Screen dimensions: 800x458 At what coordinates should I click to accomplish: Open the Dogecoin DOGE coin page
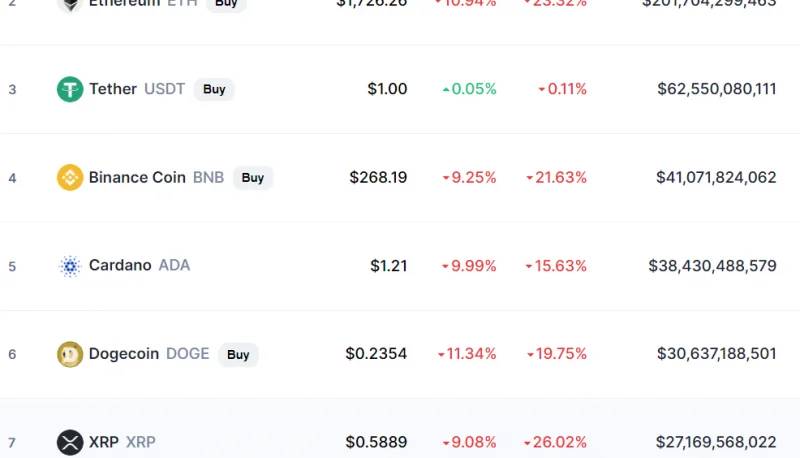tap(149, 353)
